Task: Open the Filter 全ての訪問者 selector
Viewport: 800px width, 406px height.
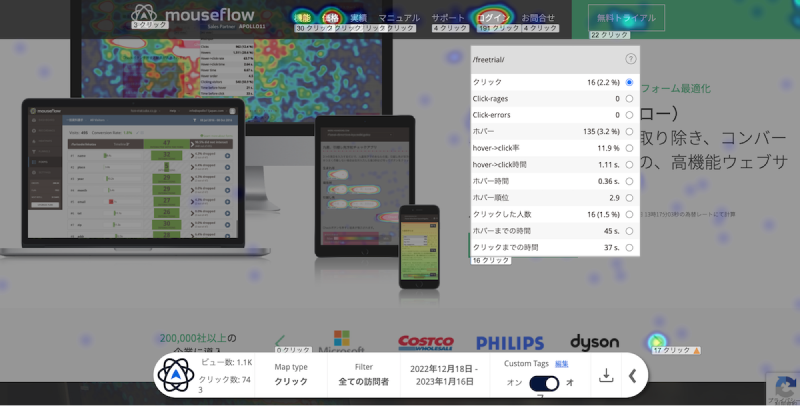Action: (x=364, y=374)
